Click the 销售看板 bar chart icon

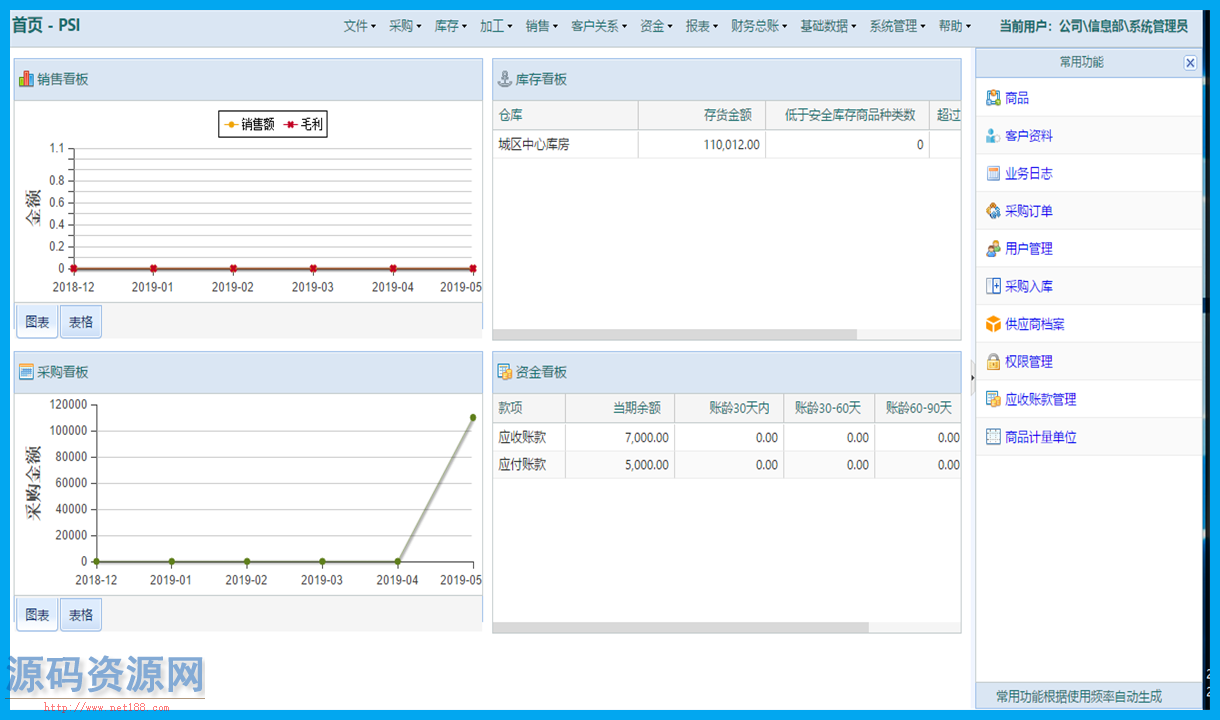pyautogui.click(x=26, y=78)
